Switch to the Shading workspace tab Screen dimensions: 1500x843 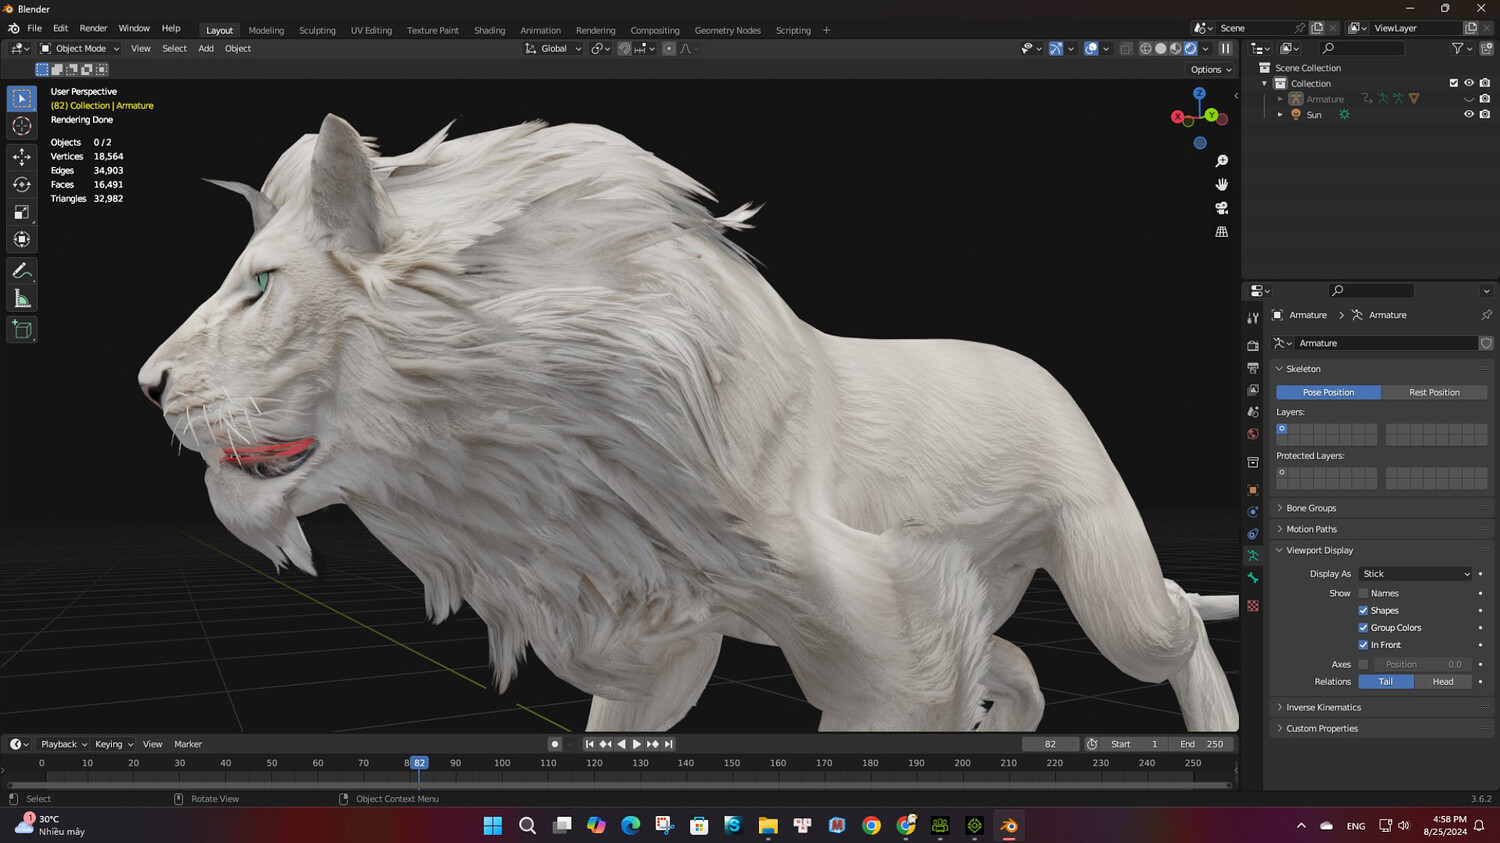489,30
